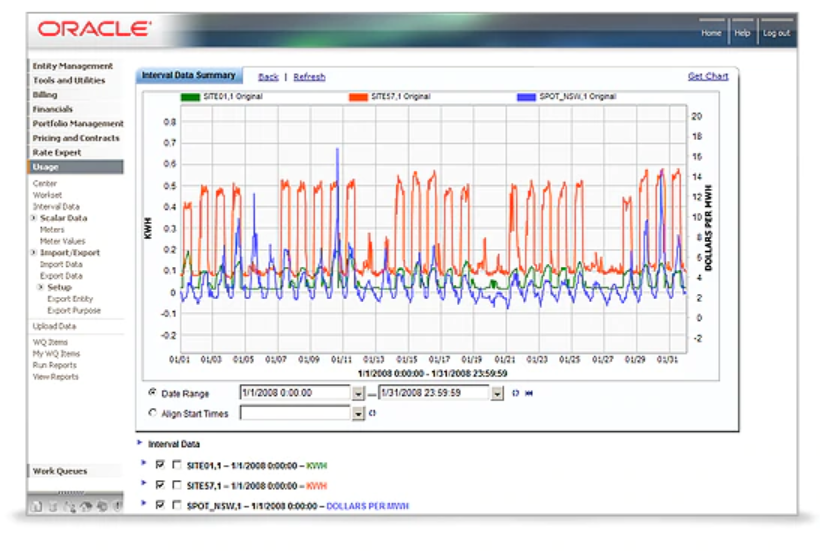The height and width of the screenshot is (551, 820).
Task: Click the Refresh link
Action: tap(309, 77)
